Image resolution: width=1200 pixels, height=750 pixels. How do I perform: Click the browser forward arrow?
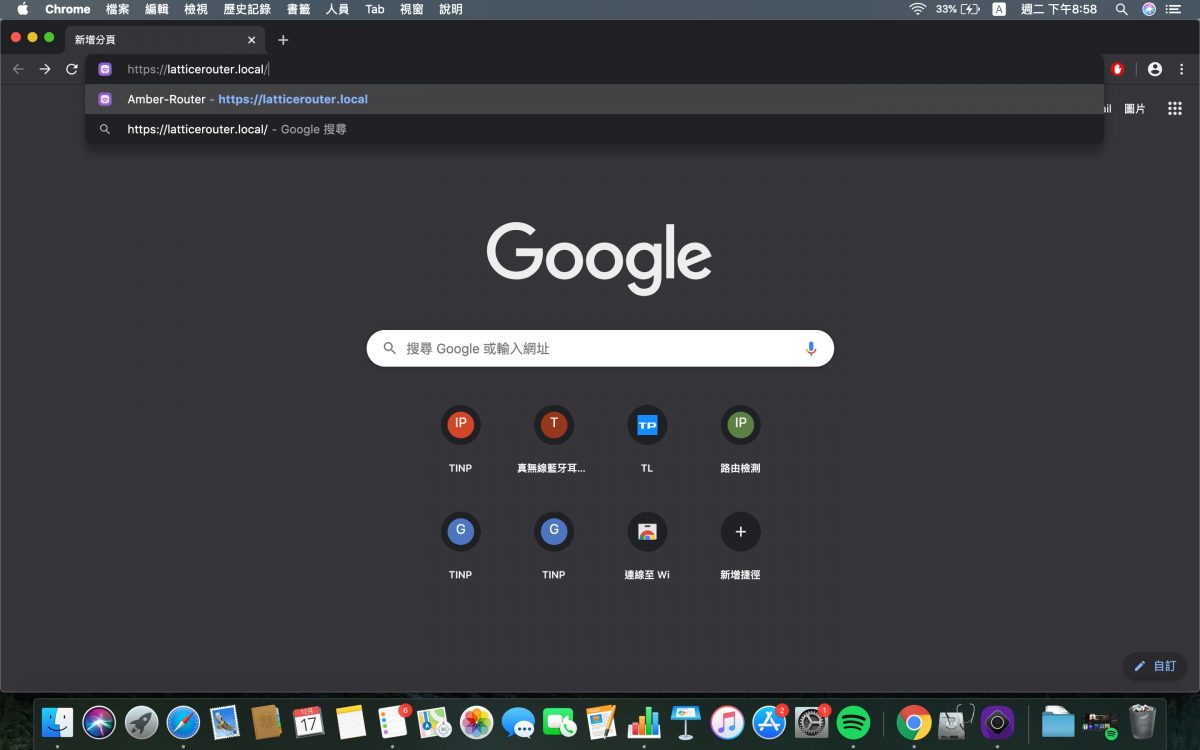(45, 69)
